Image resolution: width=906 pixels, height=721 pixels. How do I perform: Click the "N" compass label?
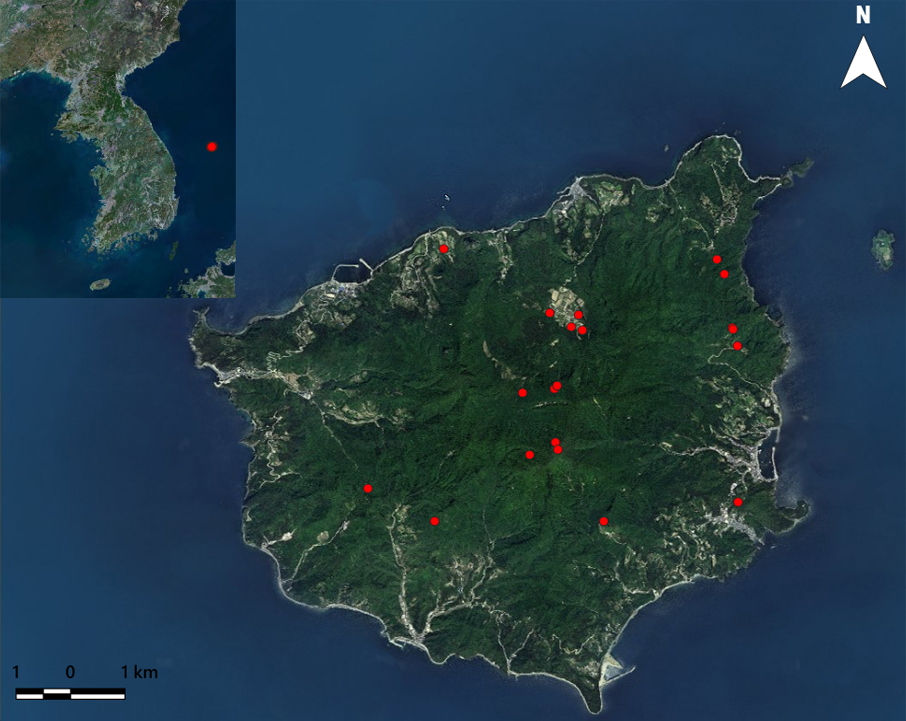[863, 16]
